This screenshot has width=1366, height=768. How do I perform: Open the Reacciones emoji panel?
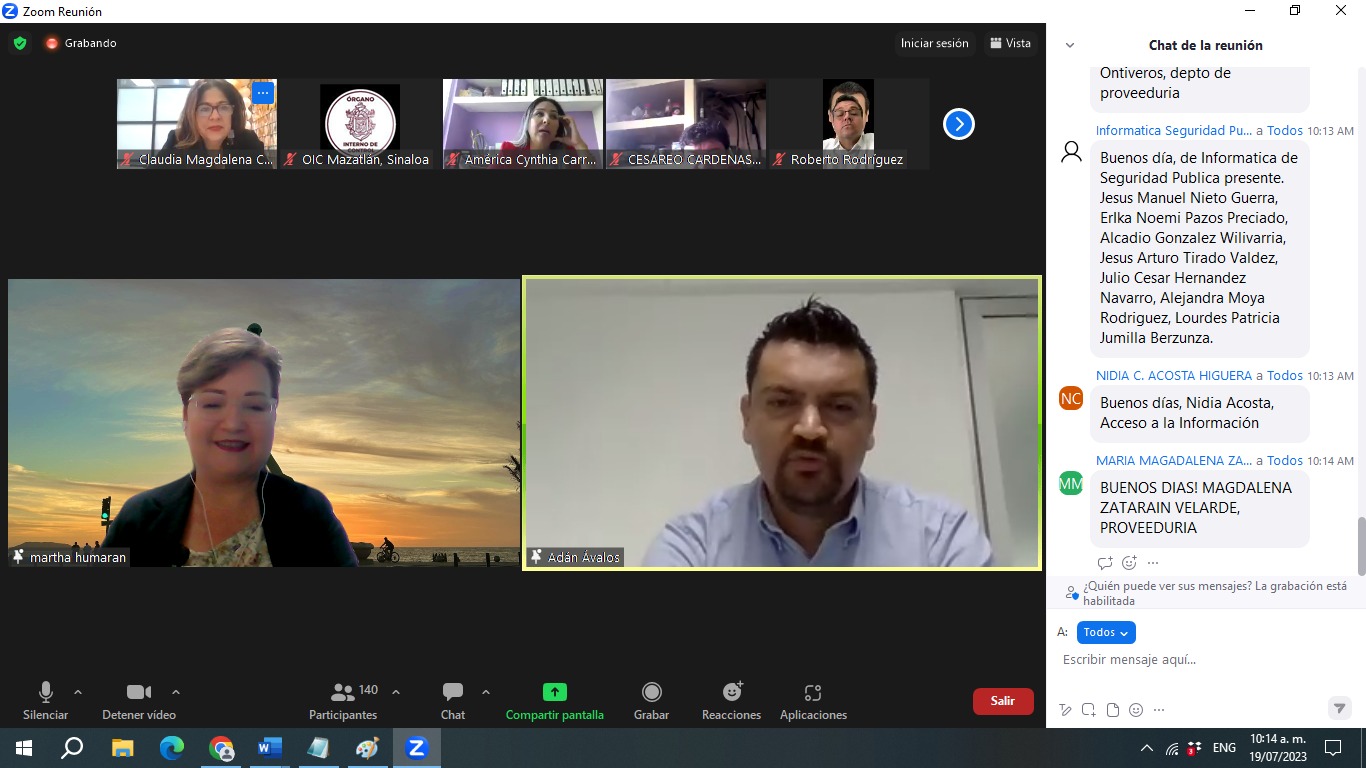731,700
